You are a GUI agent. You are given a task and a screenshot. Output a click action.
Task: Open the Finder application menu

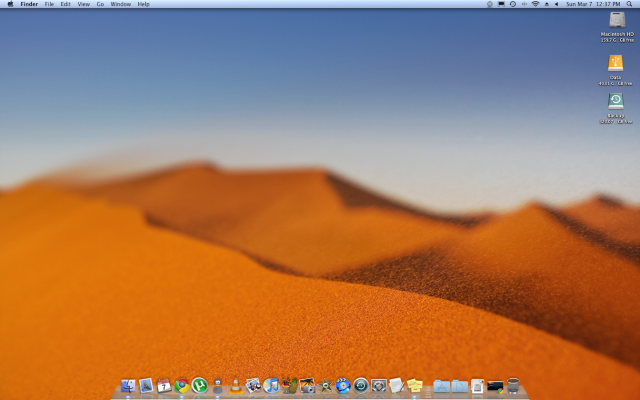[x=29, y=4]
